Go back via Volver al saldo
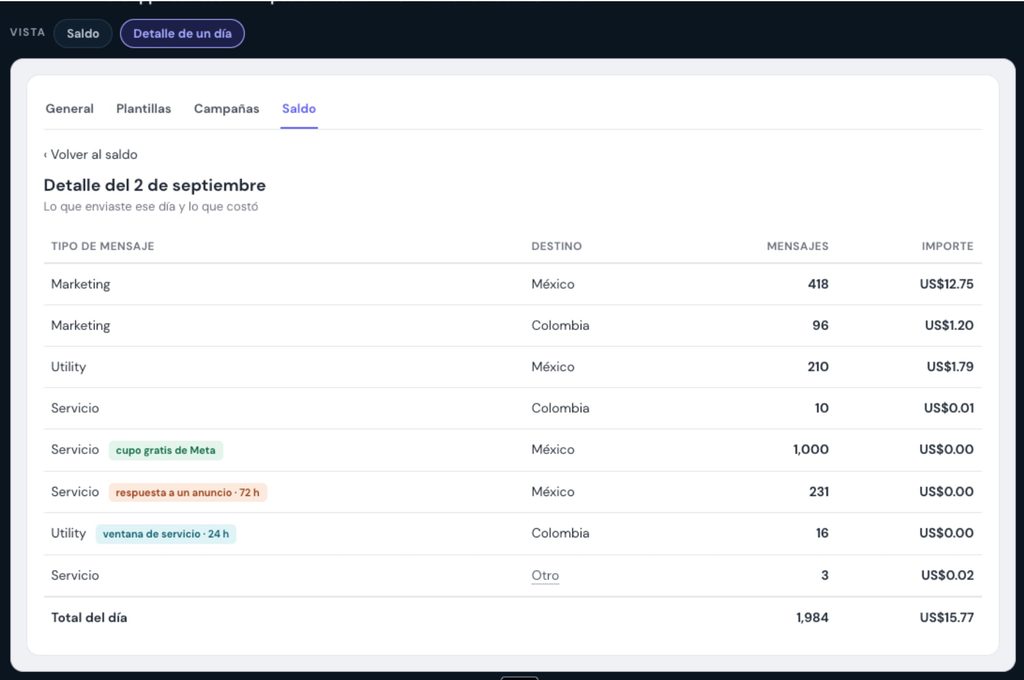 (91, 155)
